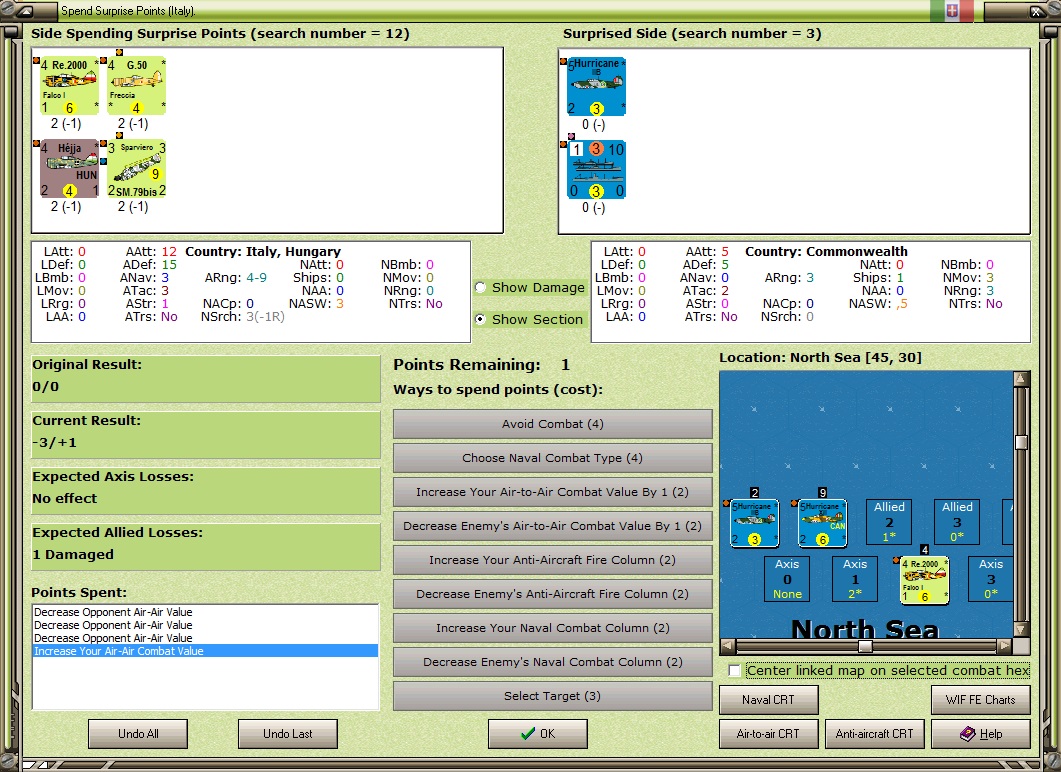Enable the Show Damage radio option
The width and height of the screenshot is (1061, 772).
click(480, 288)
